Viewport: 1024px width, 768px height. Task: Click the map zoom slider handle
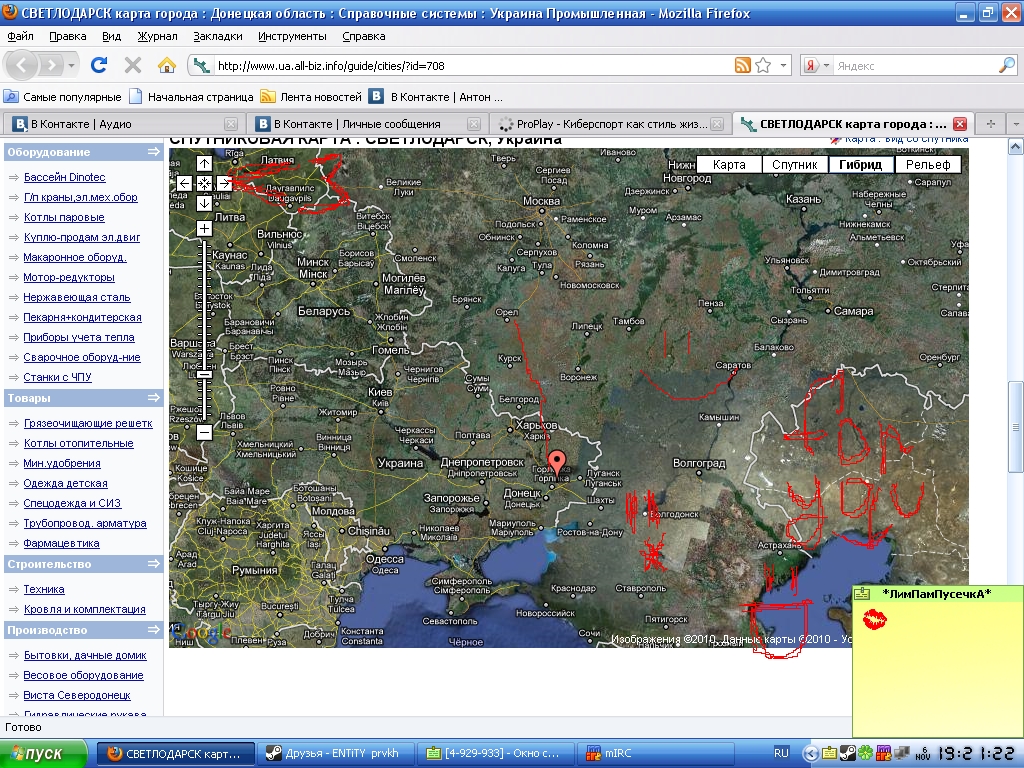click(204, 374)
